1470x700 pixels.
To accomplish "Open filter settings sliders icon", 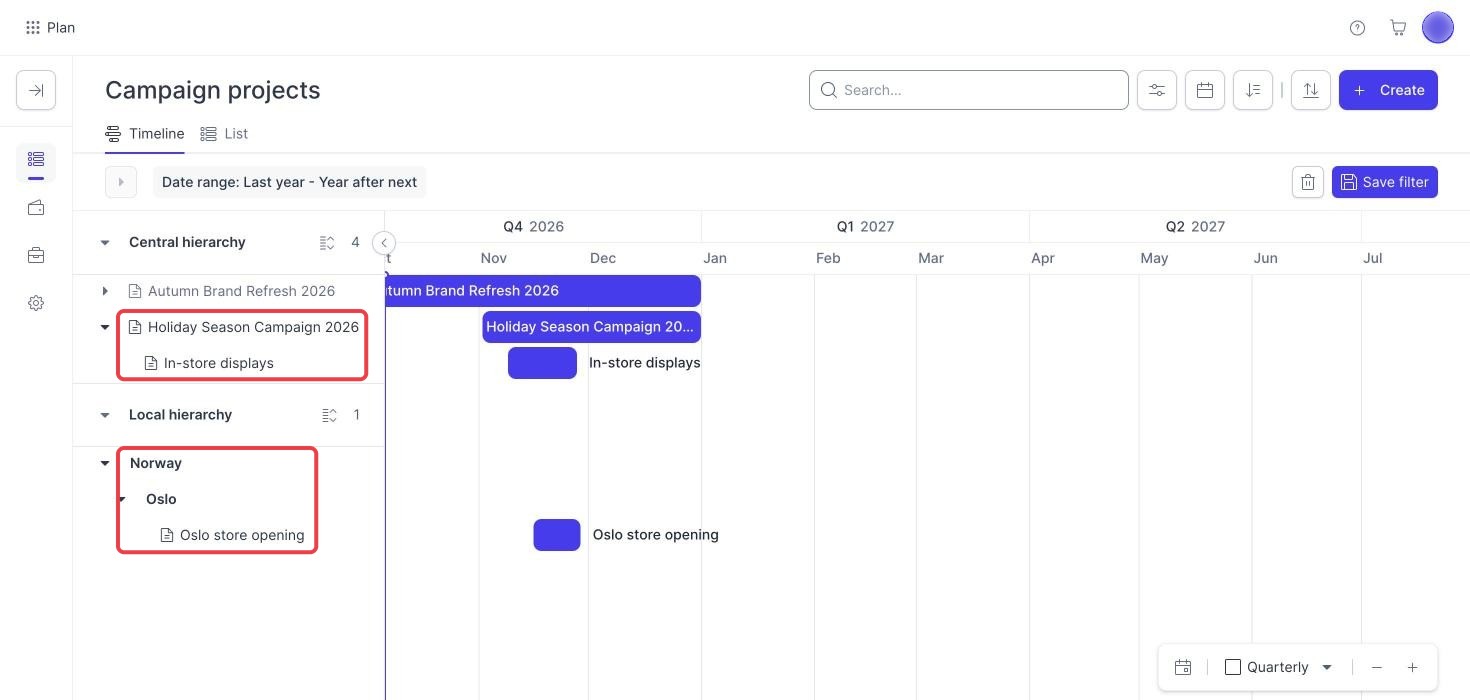I will click(x=1157, y=90).
